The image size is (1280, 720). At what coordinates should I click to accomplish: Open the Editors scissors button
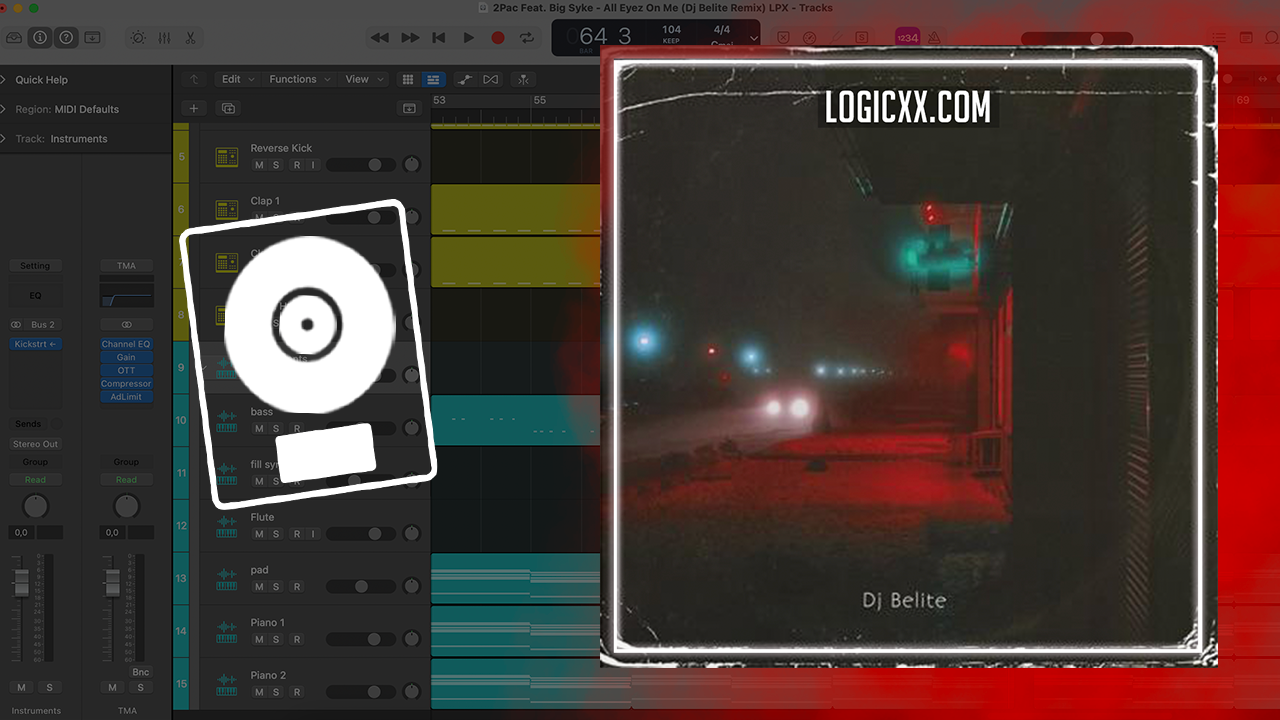[190, 37]
